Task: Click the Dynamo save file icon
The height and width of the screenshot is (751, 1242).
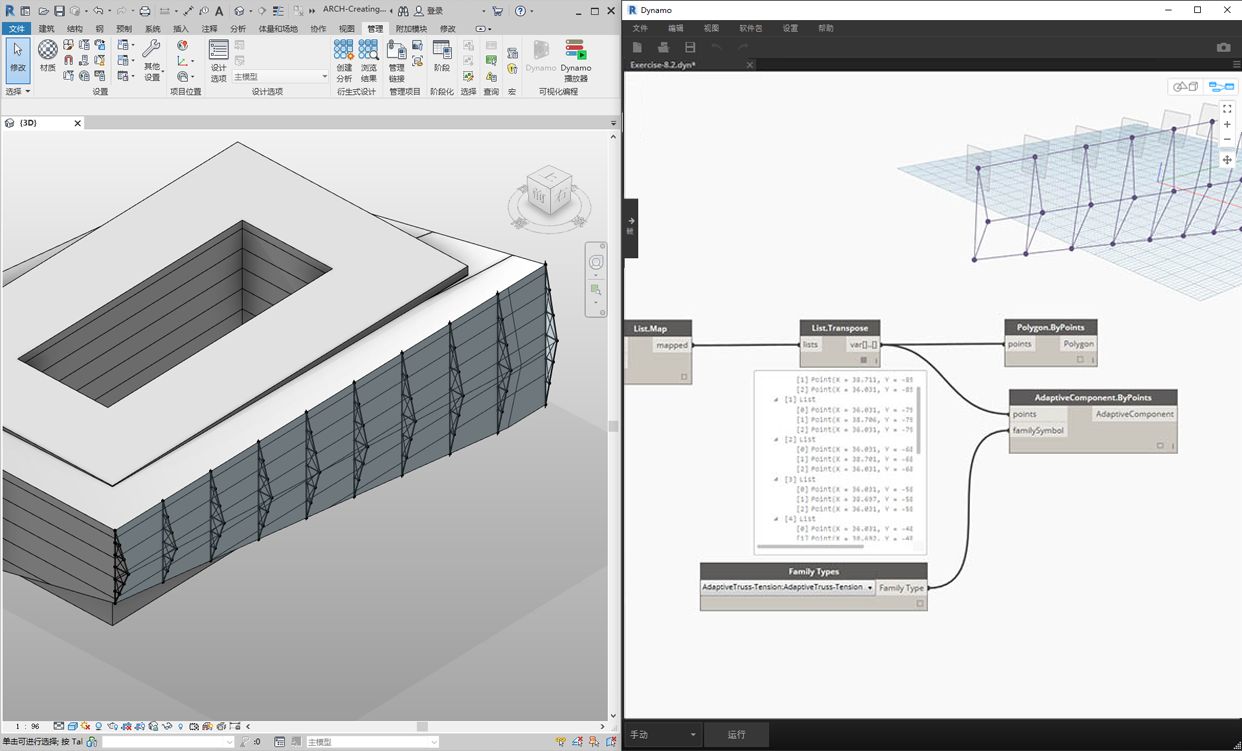Action: click(x=690, y=47)
